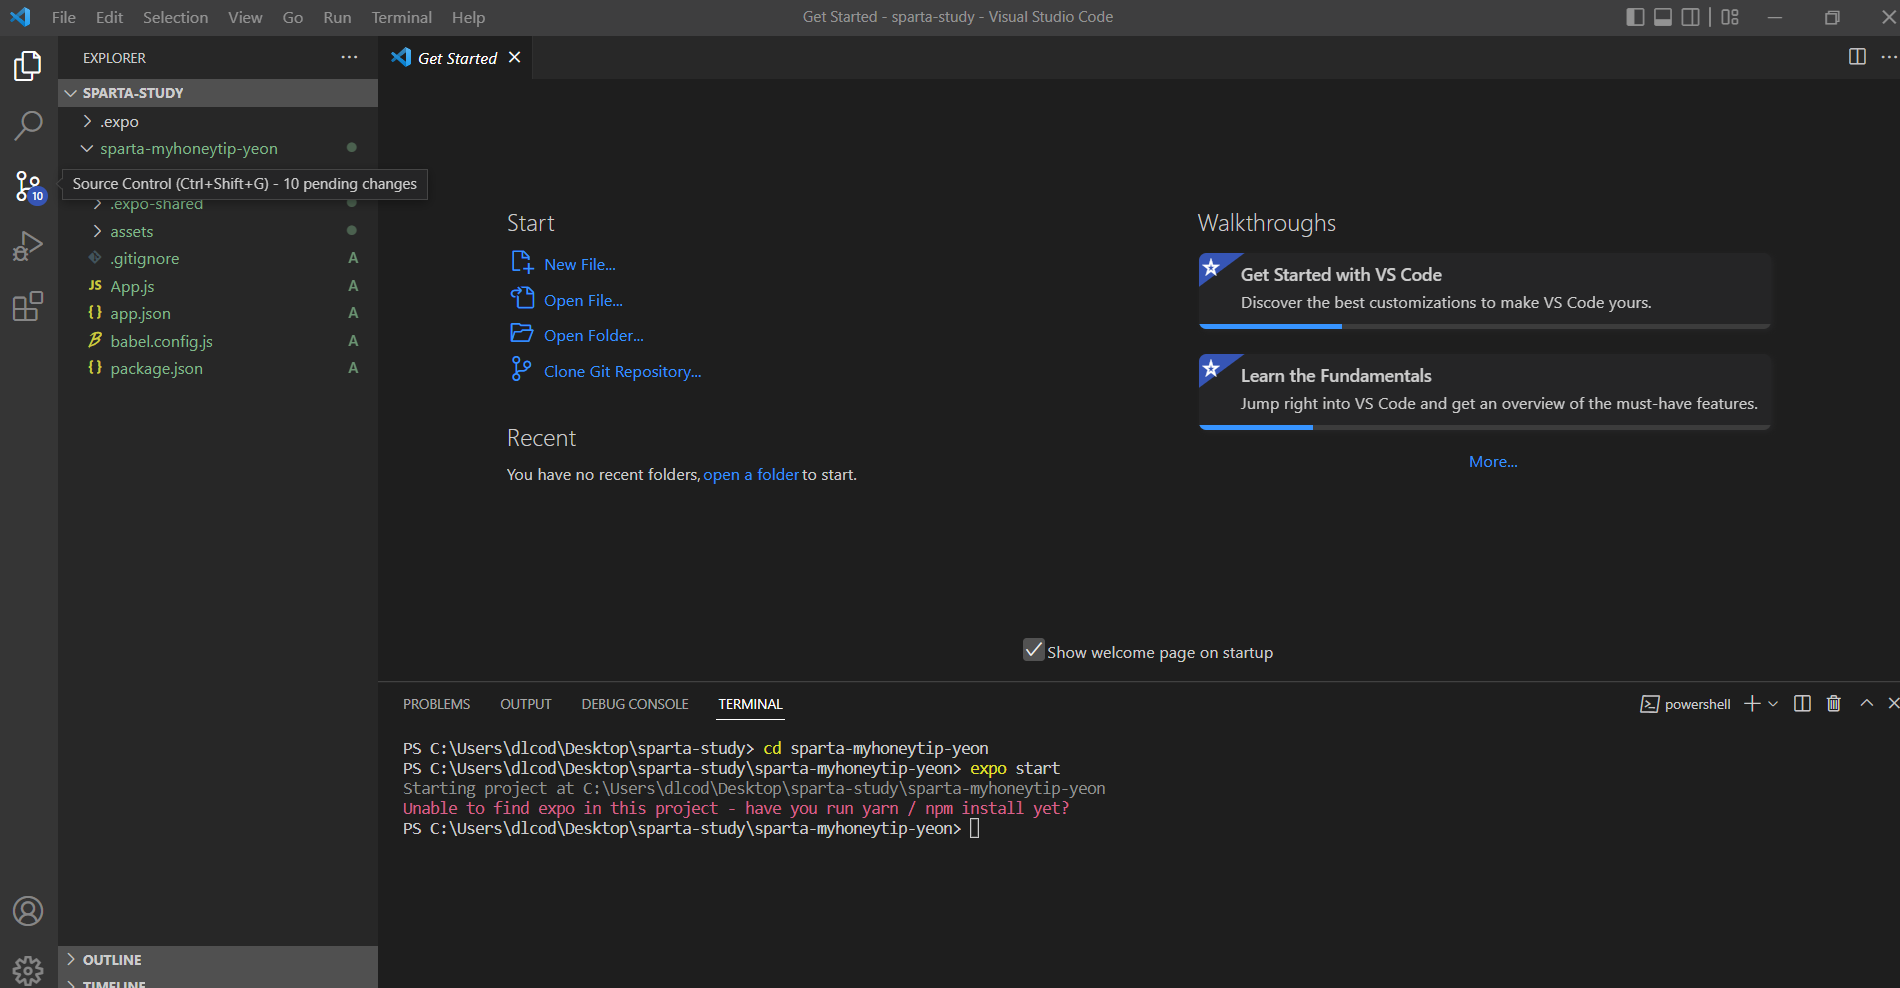Open the Terminal menu

tap(401, 17)
